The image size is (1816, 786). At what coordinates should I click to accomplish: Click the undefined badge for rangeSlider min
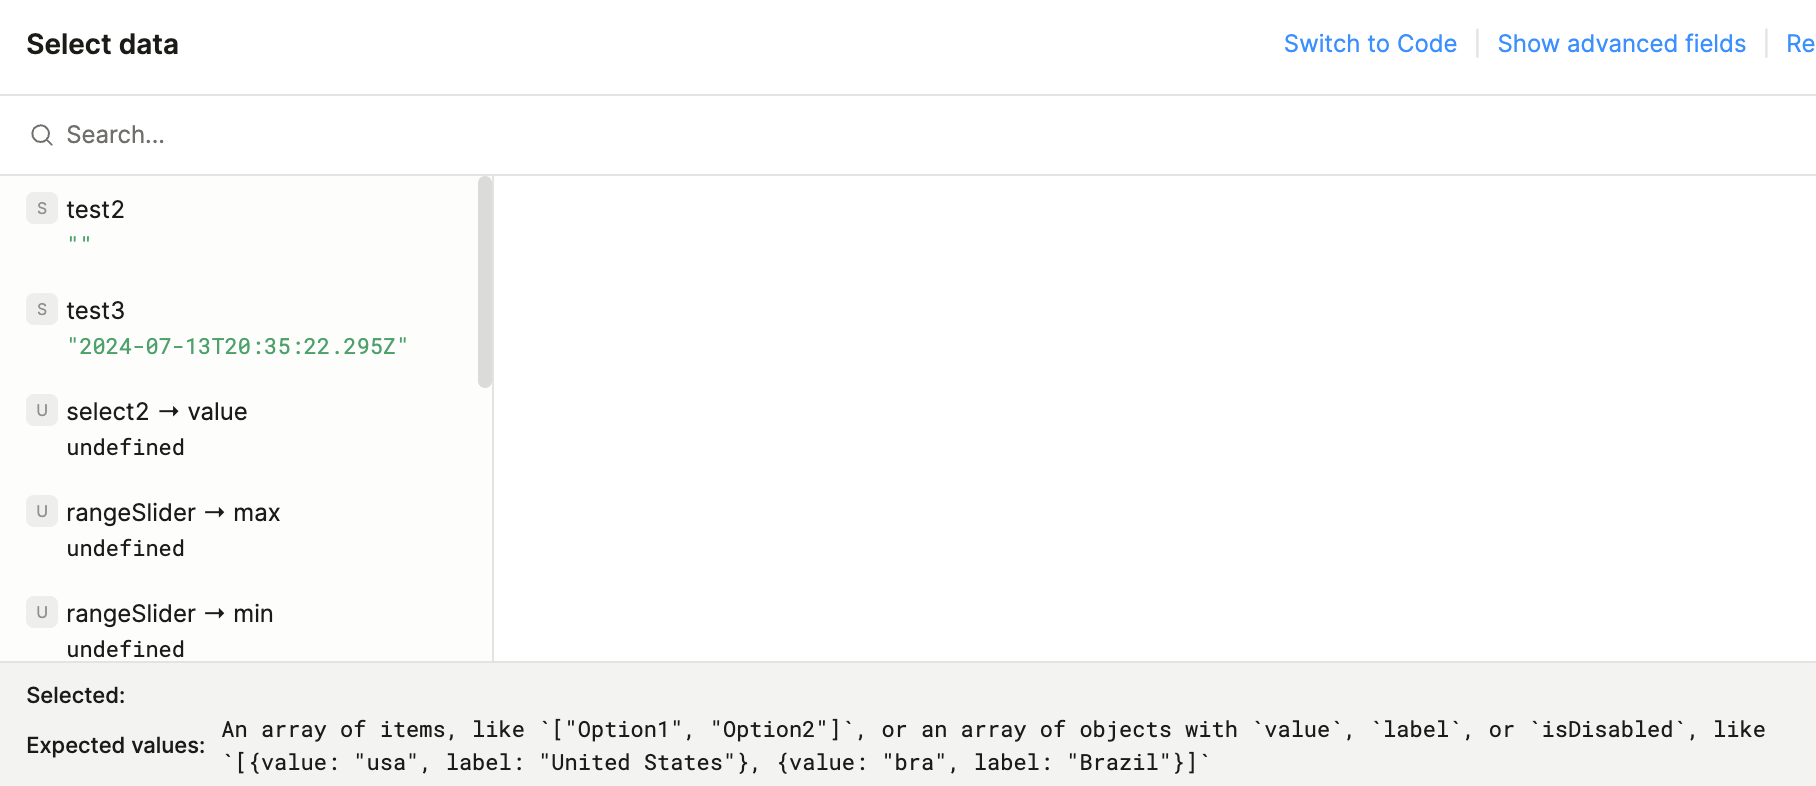(x=42, y=613)
